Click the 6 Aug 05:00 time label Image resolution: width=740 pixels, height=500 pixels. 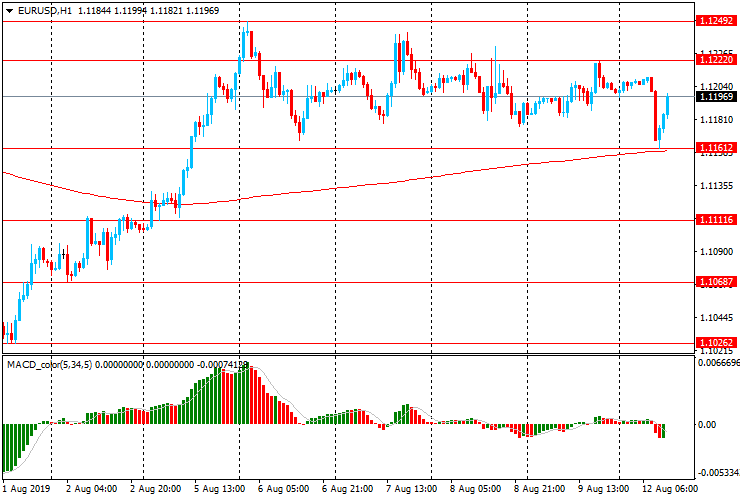click(x=284, y=489)
